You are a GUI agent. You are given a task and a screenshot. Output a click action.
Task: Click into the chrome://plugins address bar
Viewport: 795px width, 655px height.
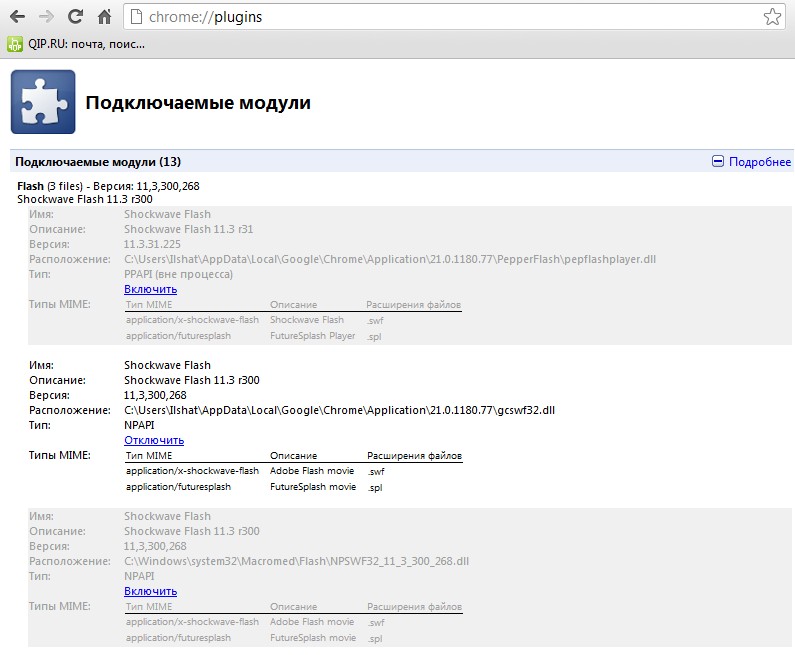point(450,17)
